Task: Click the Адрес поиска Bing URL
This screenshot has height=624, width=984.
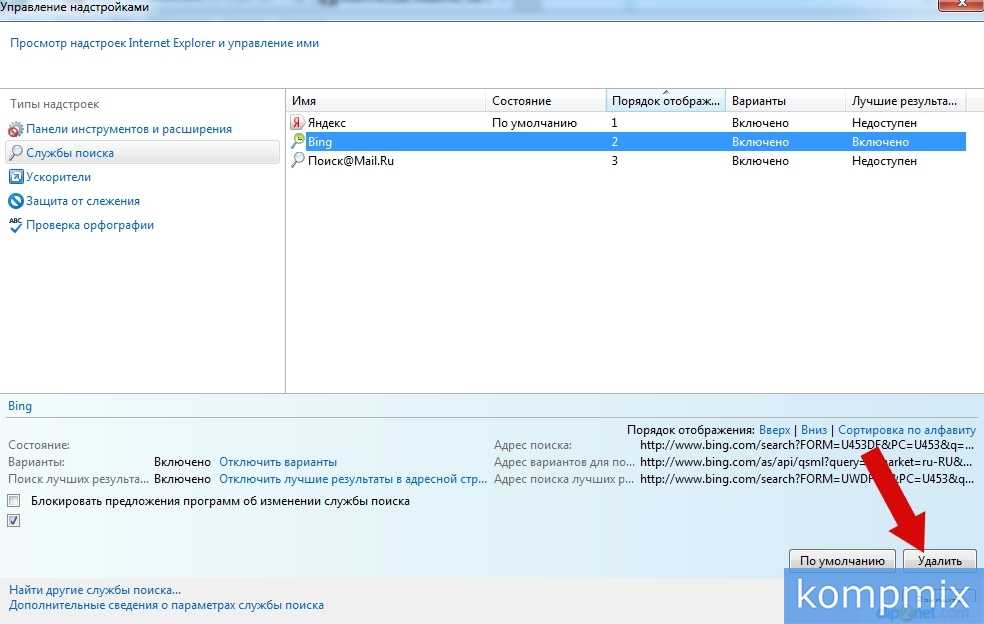Action: (x=807, y=445)
